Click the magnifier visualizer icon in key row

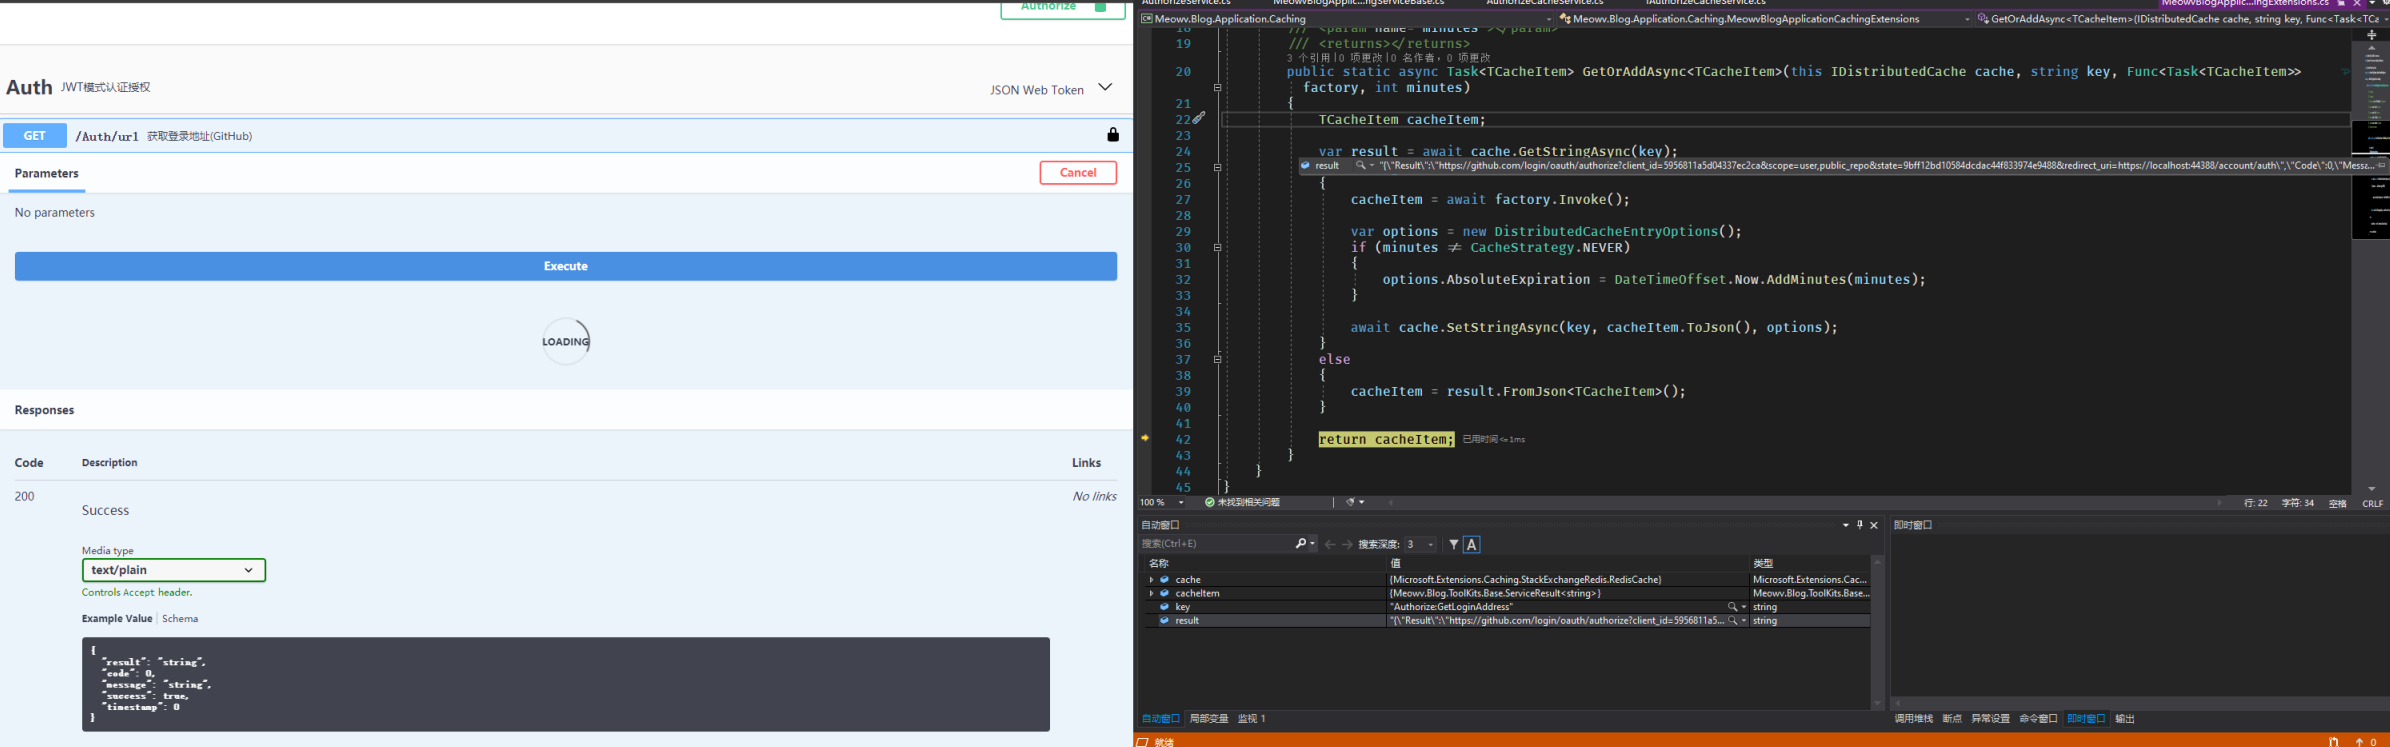click(1733, 607)
